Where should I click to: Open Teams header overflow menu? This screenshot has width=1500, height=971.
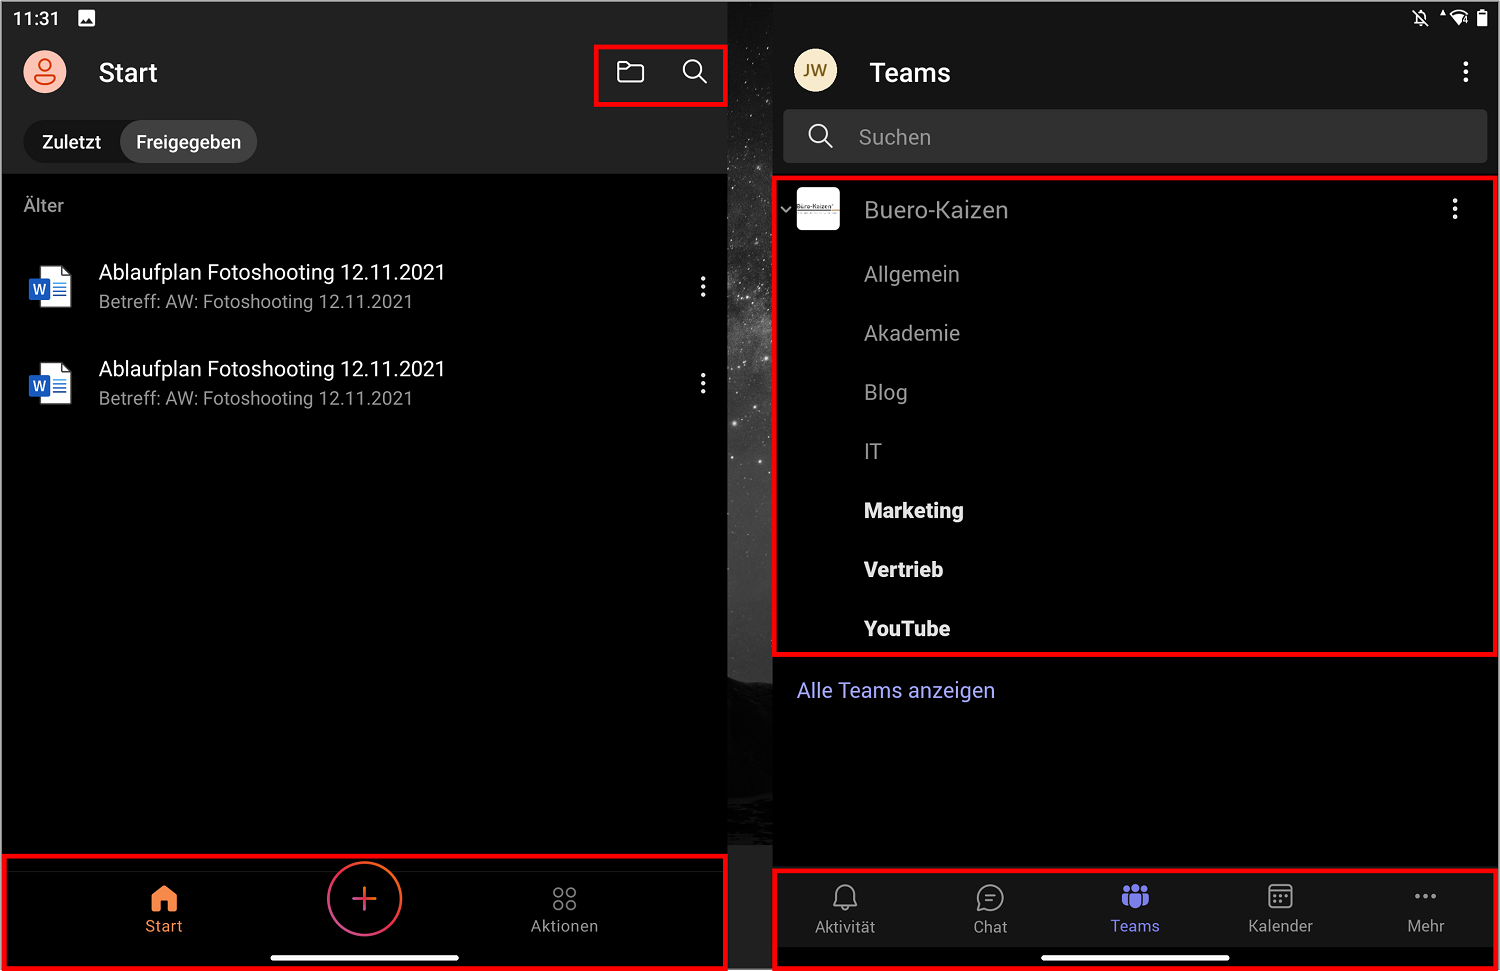(1465, 72)
